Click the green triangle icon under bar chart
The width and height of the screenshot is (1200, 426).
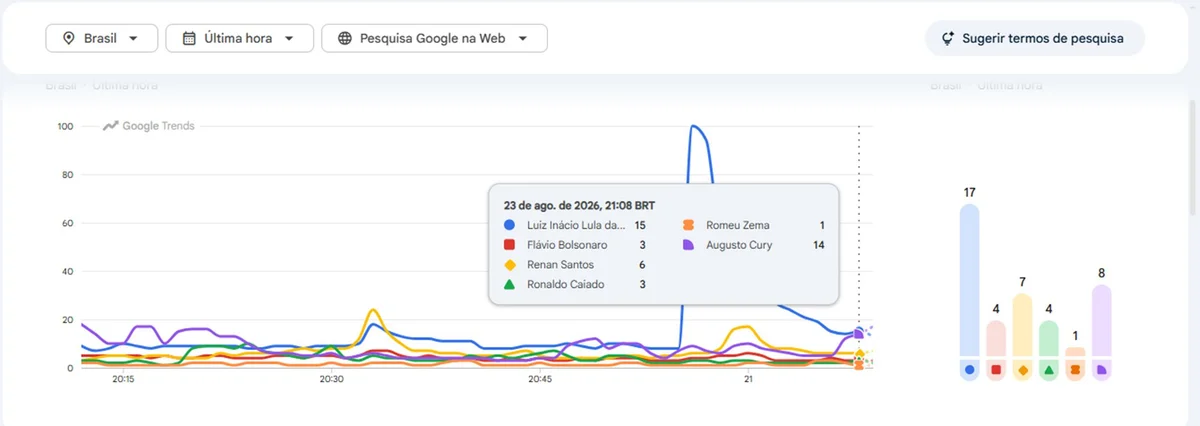[1049, 370]
